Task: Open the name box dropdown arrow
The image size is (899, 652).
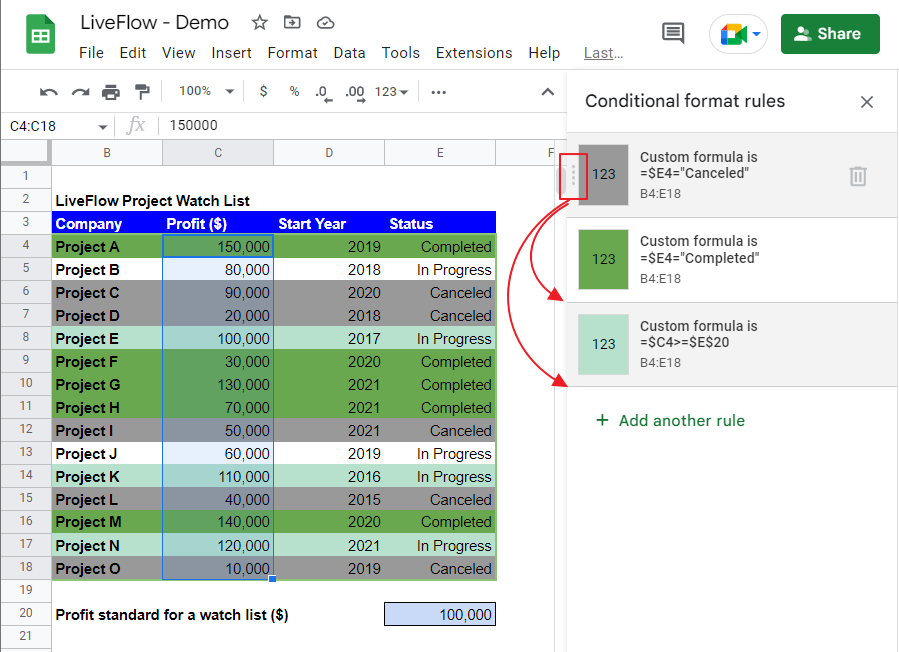Action: [101, 127]
